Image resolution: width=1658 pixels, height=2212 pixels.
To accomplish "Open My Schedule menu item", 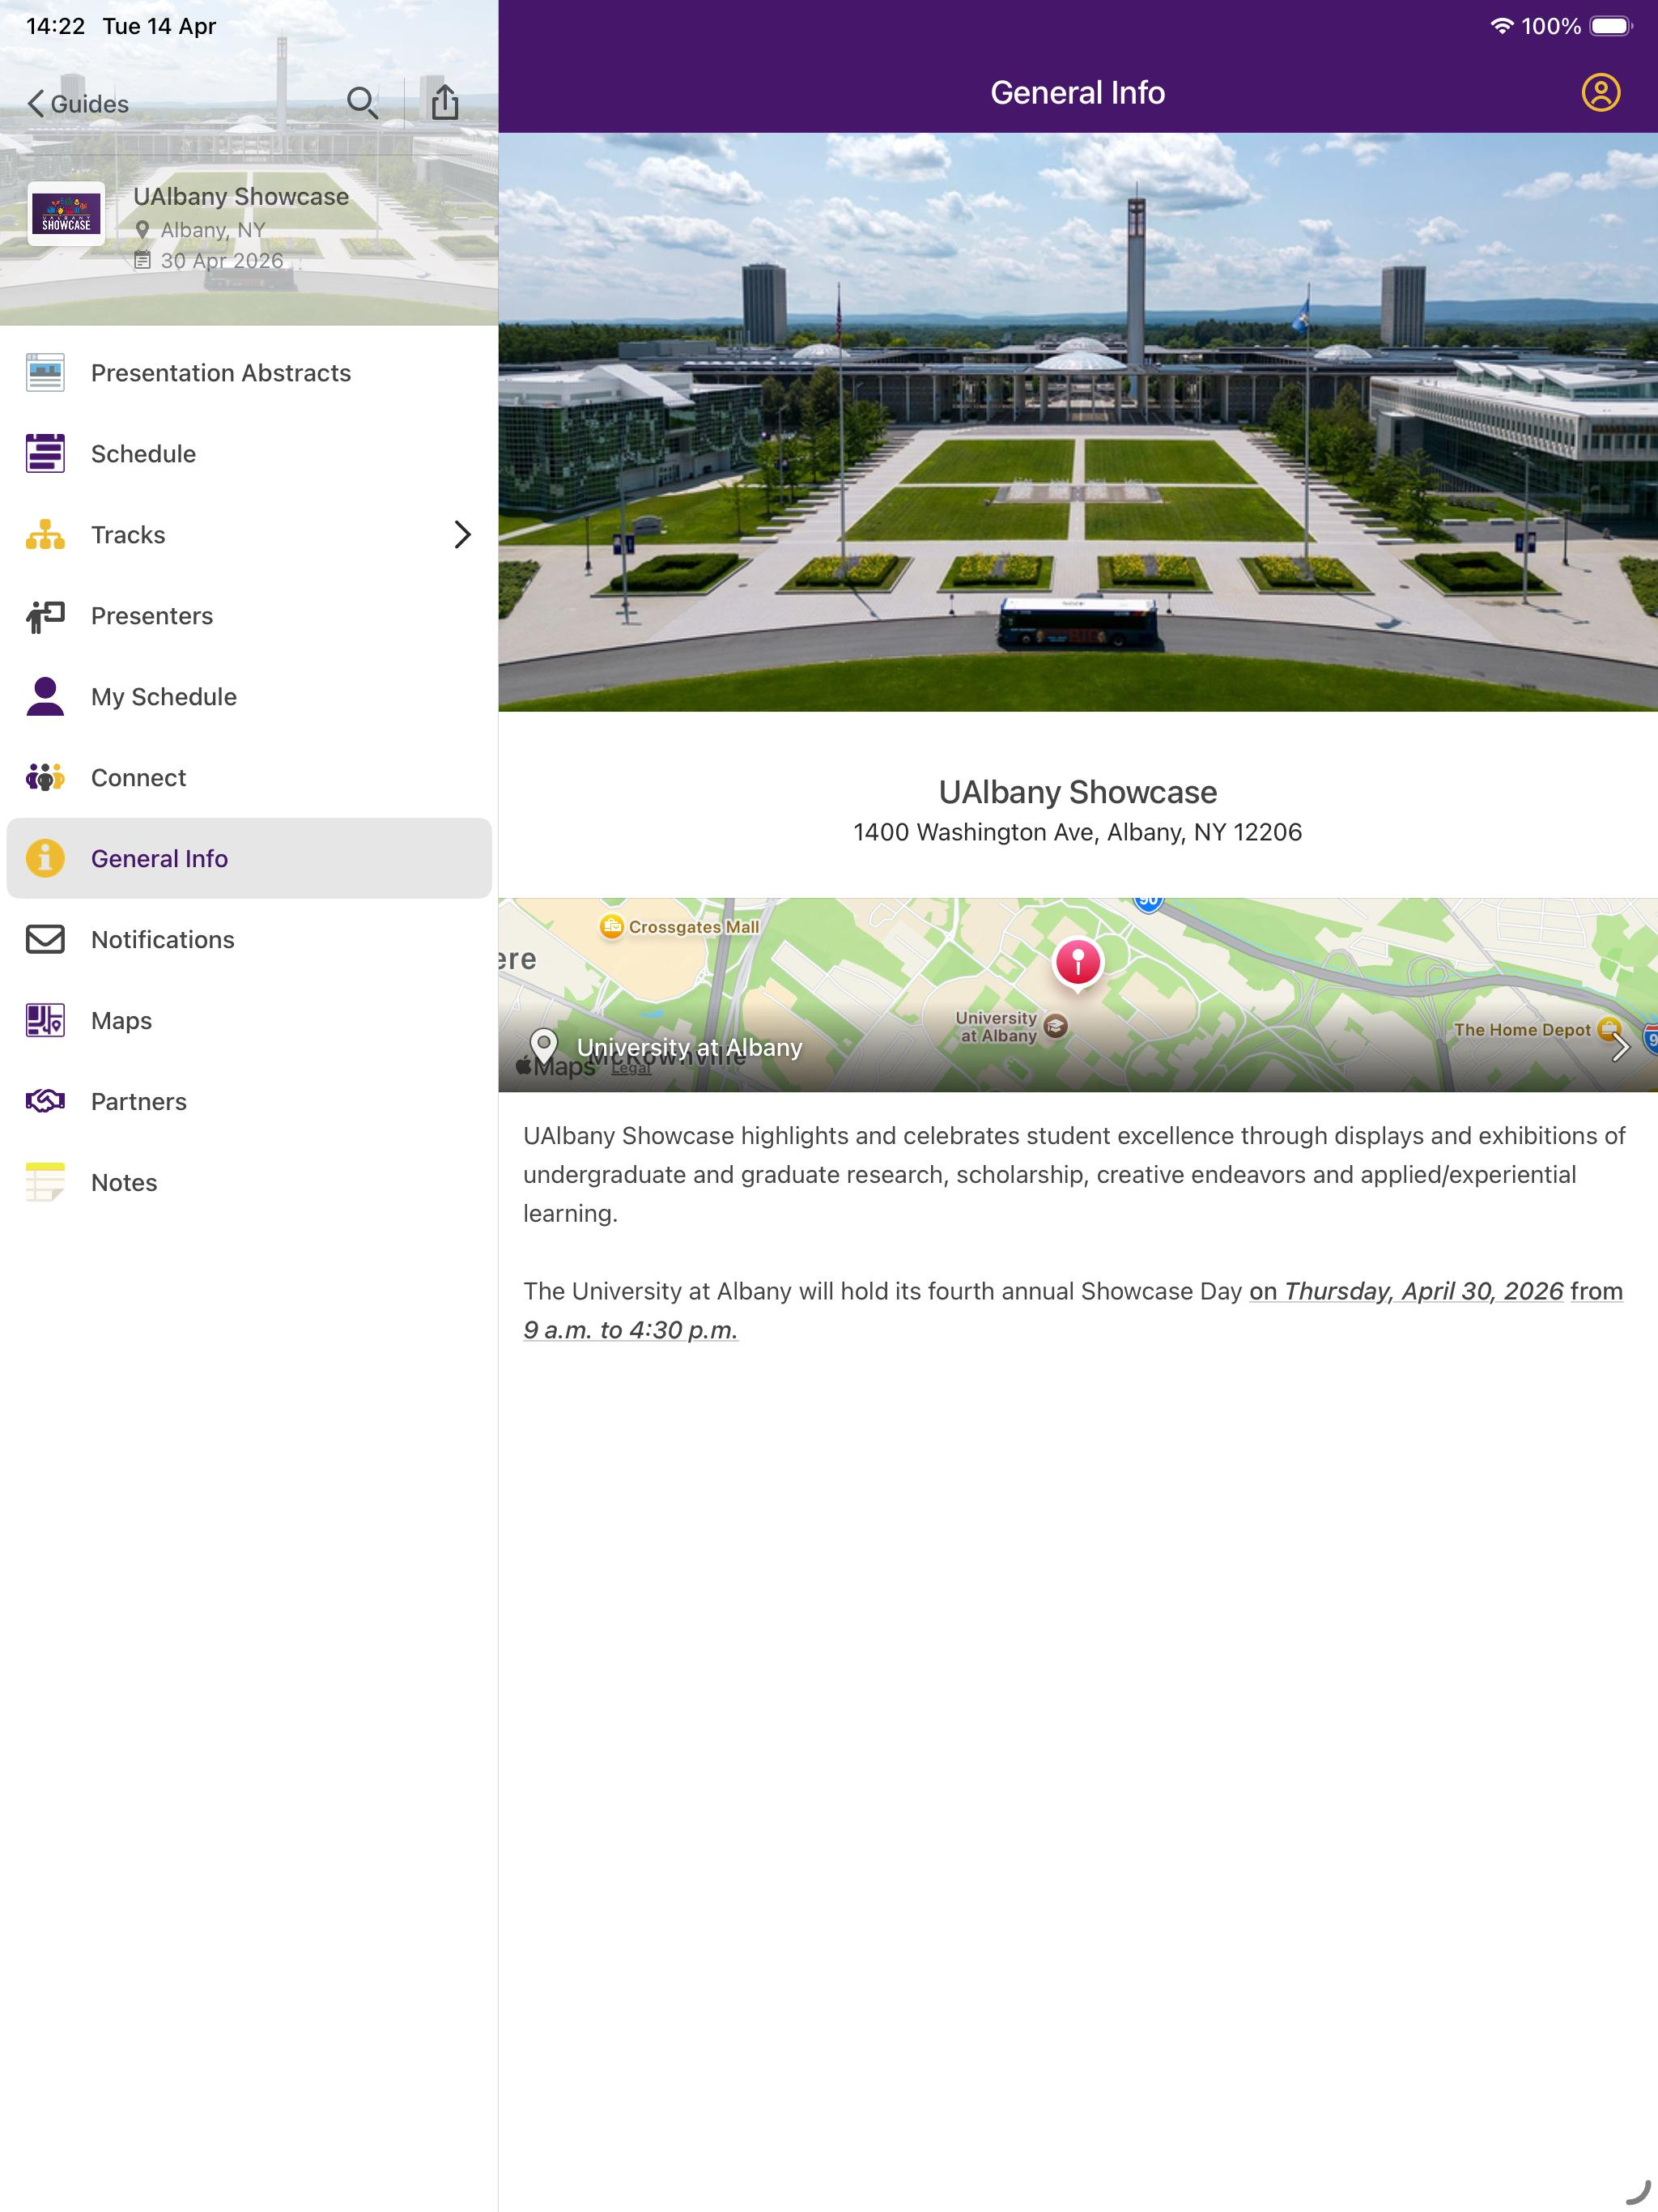I will (x=249, y=697).
